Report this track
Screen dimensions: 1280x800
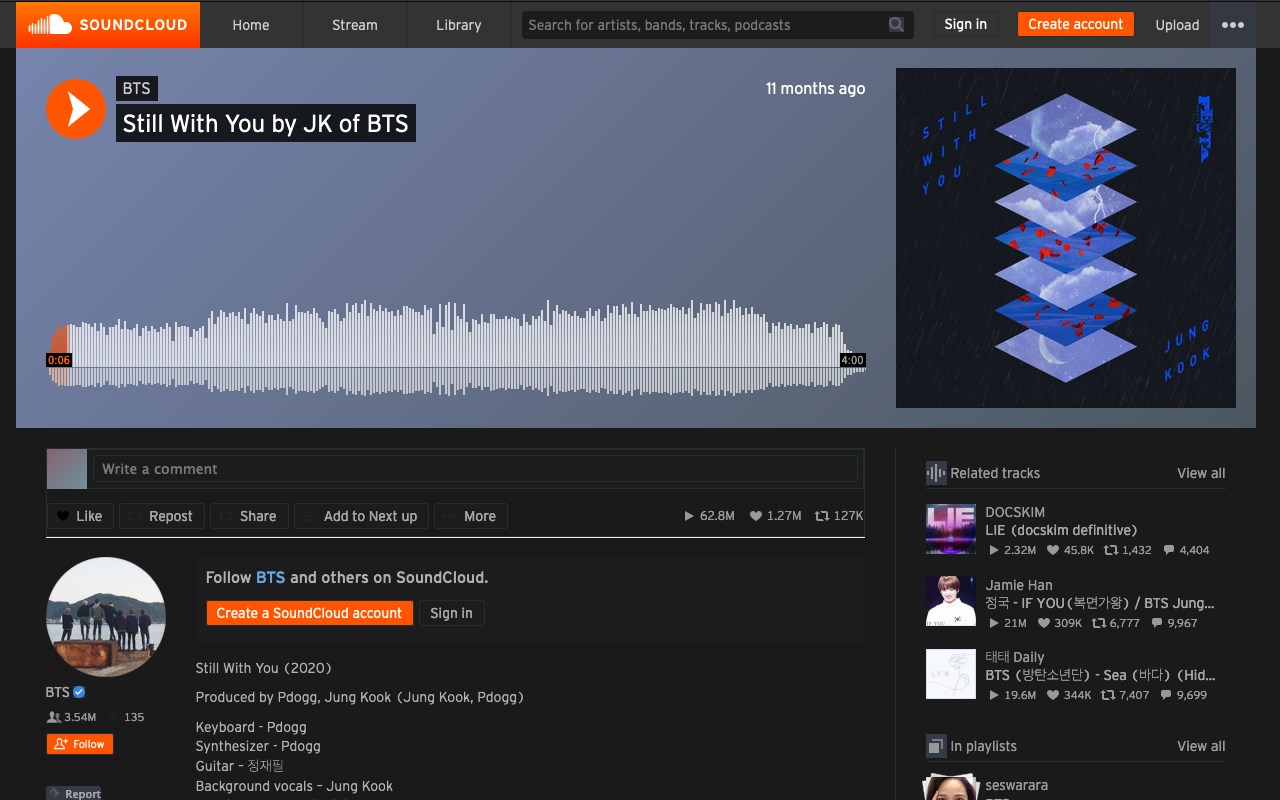tap(74, 794)
